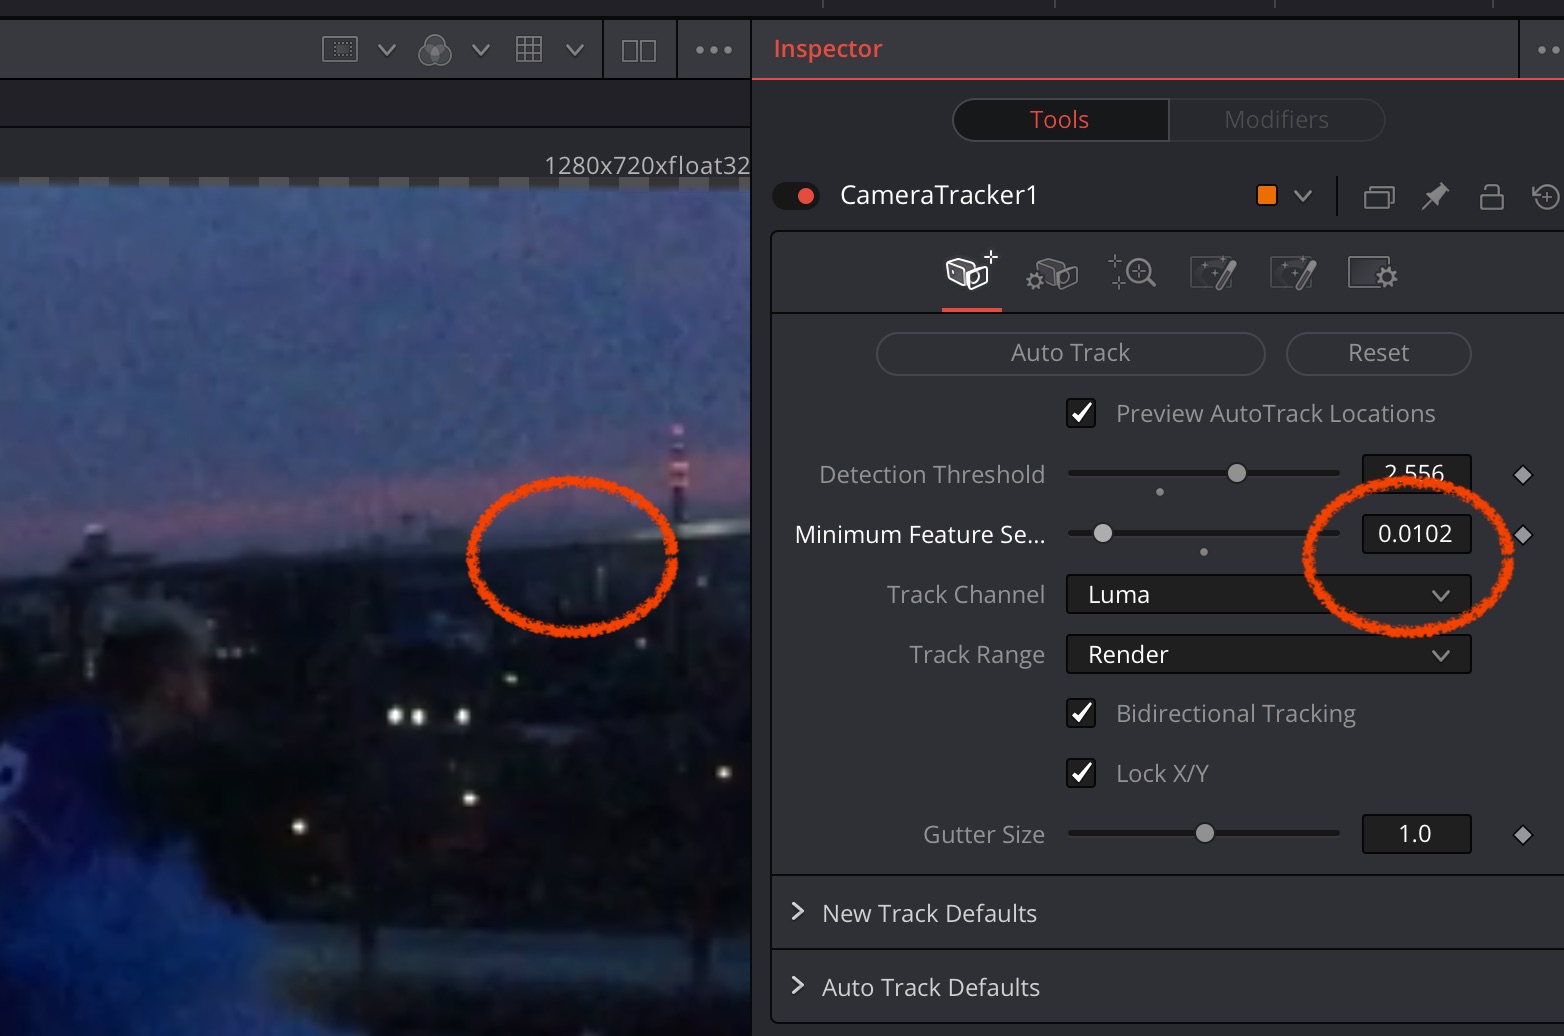
Task: Open the viewer options three-dot menu
Action: click(x=714, y=50)
